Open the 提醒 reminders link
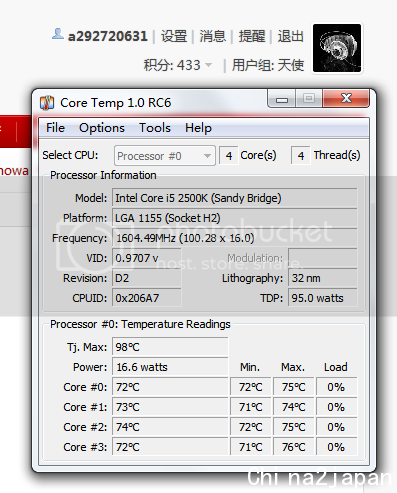The image size is (397, 493). 252,36
